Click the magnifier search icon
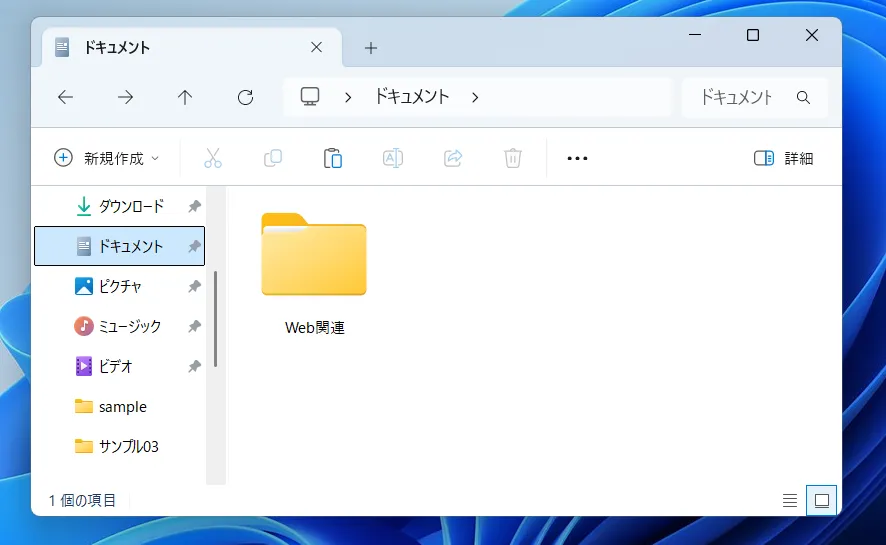Viewport: 886px width, 545px height. (x=804, y=97)
